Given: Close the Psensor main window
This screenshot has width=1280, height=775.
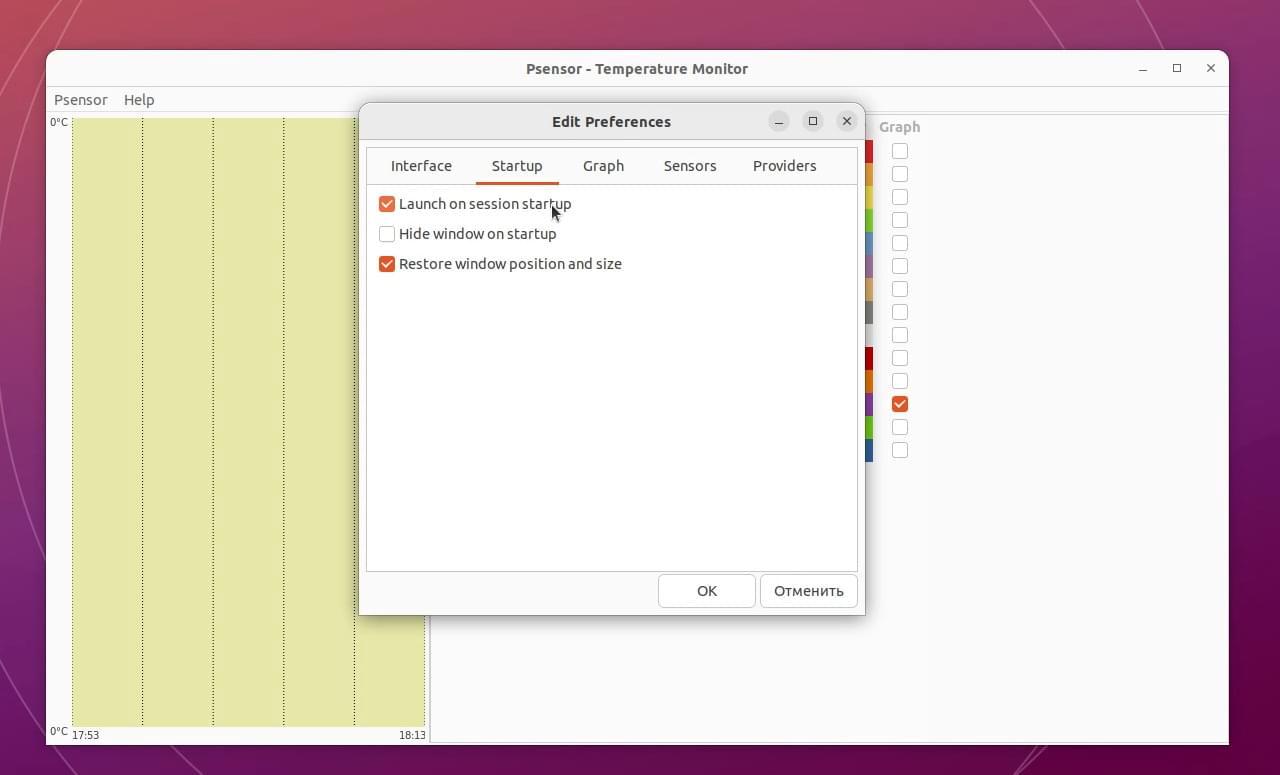Looking at the screenshot, I should pyautogui.click(x=1211, y=69).
